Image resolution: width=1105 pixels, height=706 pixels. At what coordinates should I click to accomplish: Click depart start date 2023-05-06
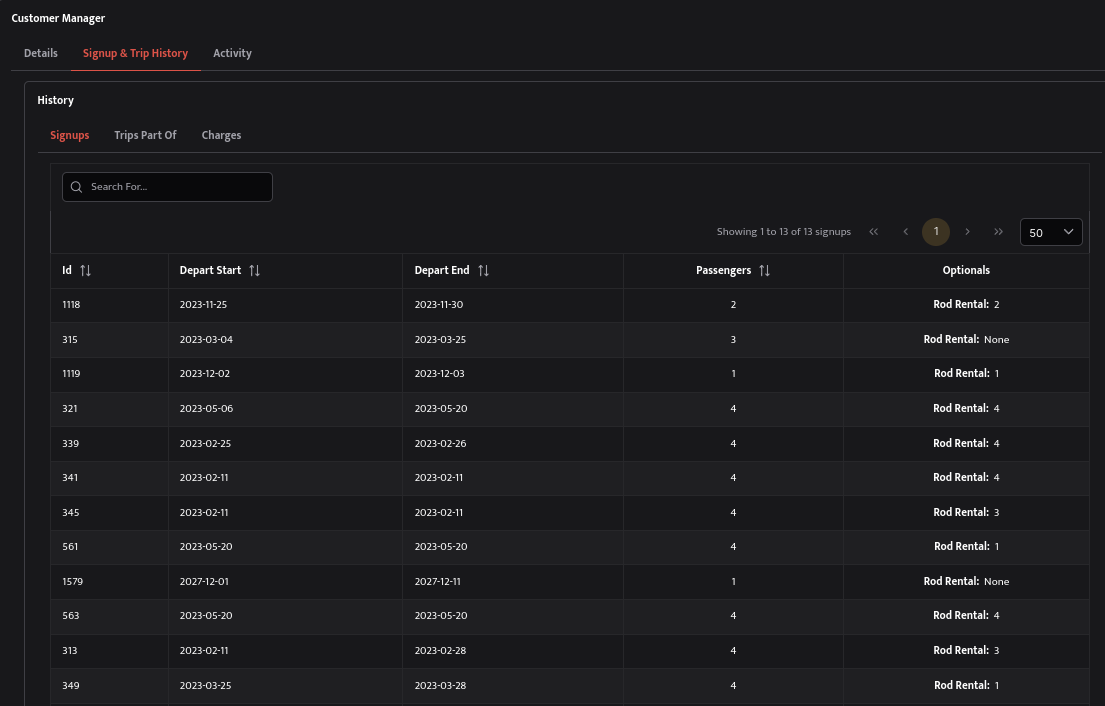click(x=206, y=409)
